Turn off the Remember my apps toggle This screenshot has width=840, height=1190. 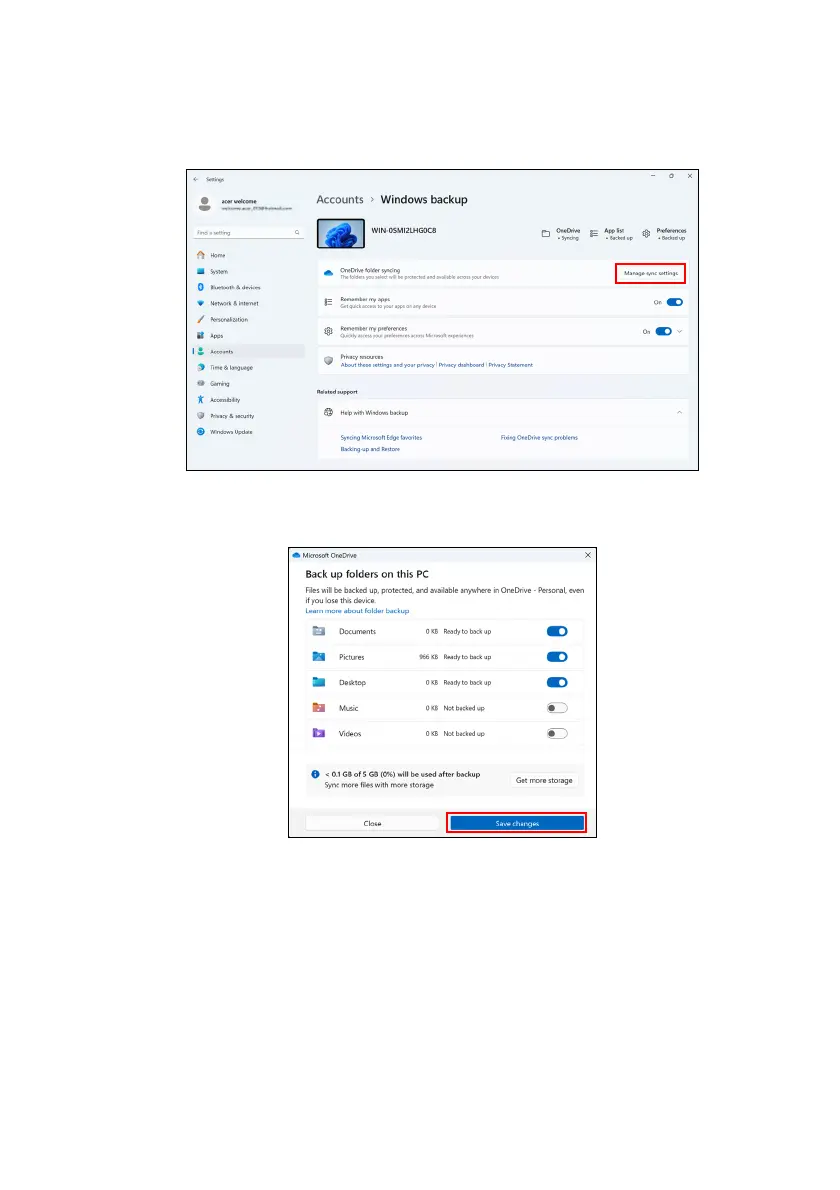click(x=675, y=302)
